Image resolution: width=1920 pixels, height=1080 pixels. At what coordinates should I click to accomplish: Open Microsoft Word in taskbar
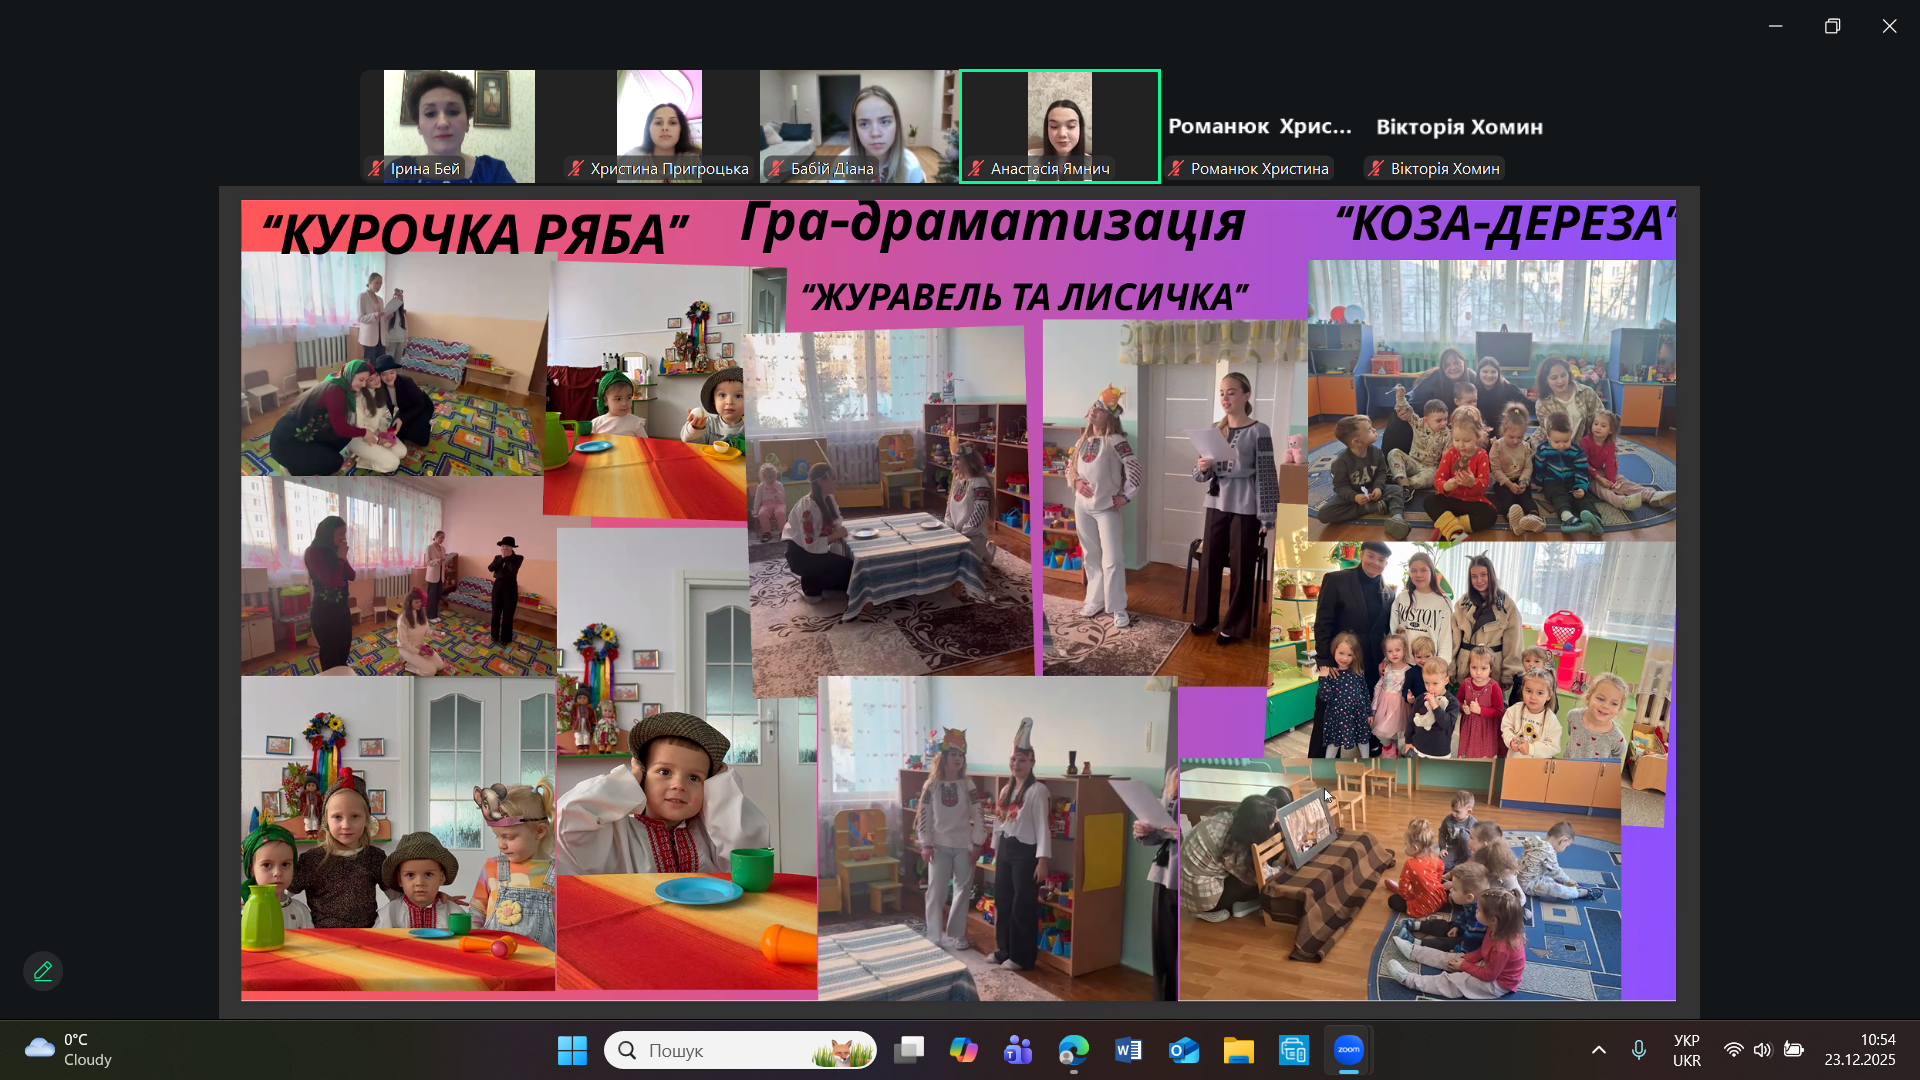tap(1128, 1050)
